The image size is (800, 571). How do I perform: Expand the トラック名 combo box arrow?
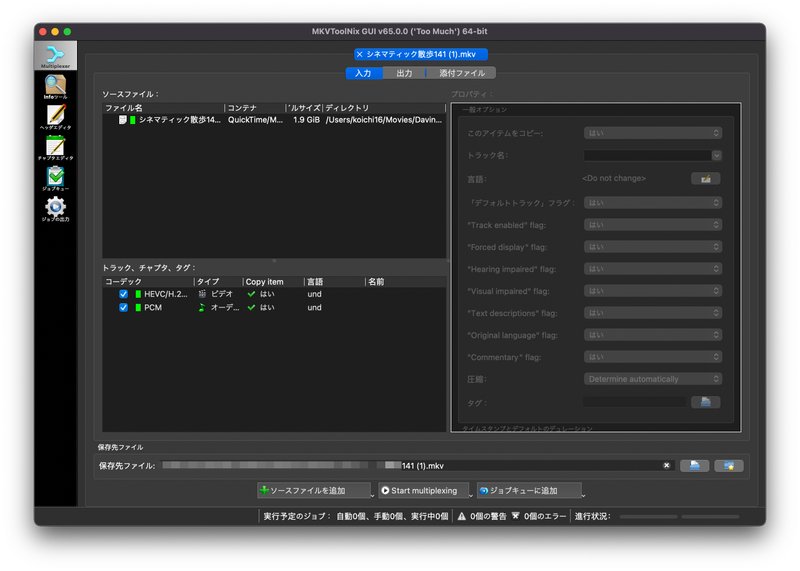point(716,156)
